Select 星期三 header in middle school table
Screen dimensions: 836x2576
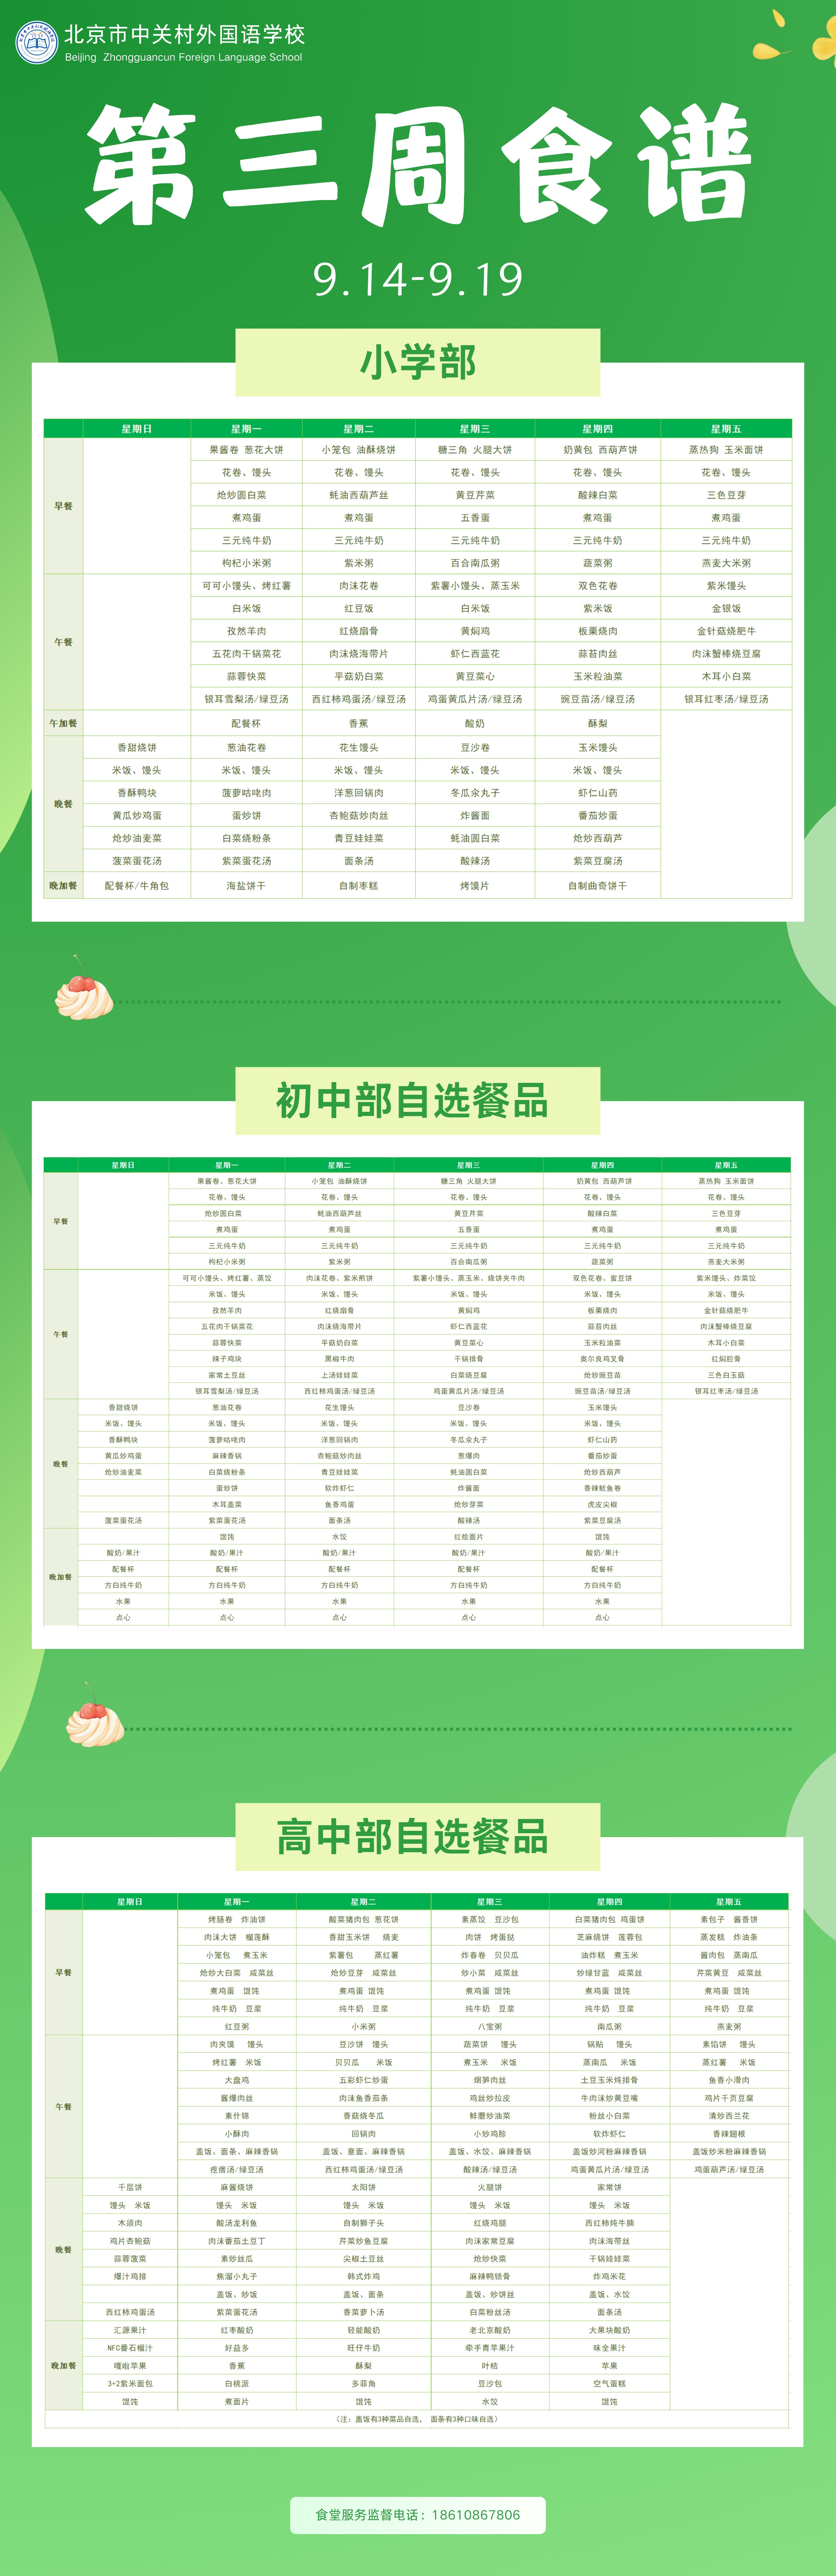pyautogui.click(x=468, y=1165)
